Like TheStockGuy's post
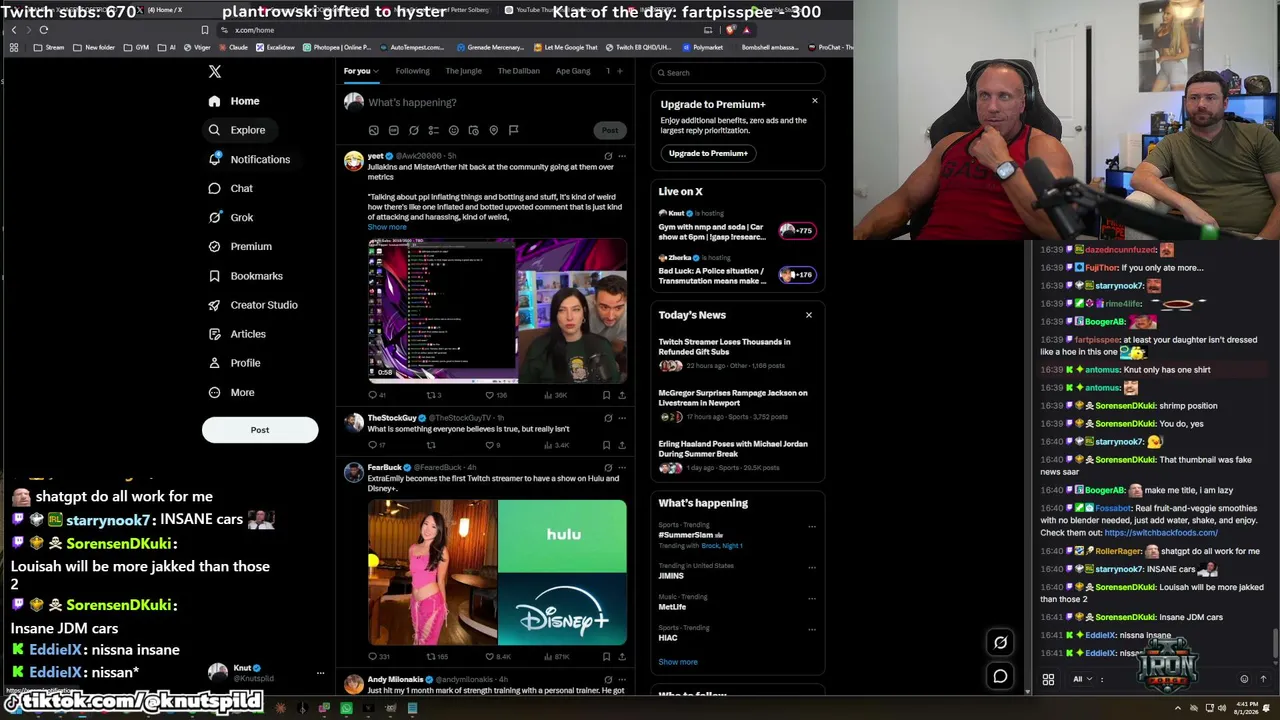 click(x=492, y=445)
